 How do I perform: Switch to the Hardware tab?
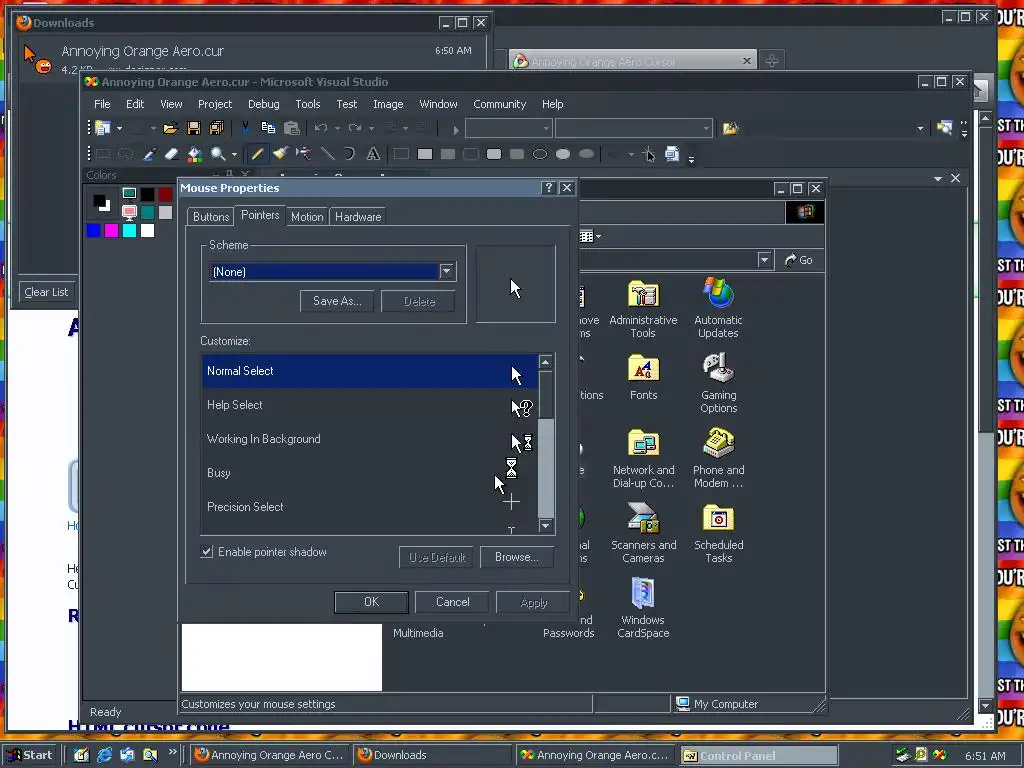point(358,217)
